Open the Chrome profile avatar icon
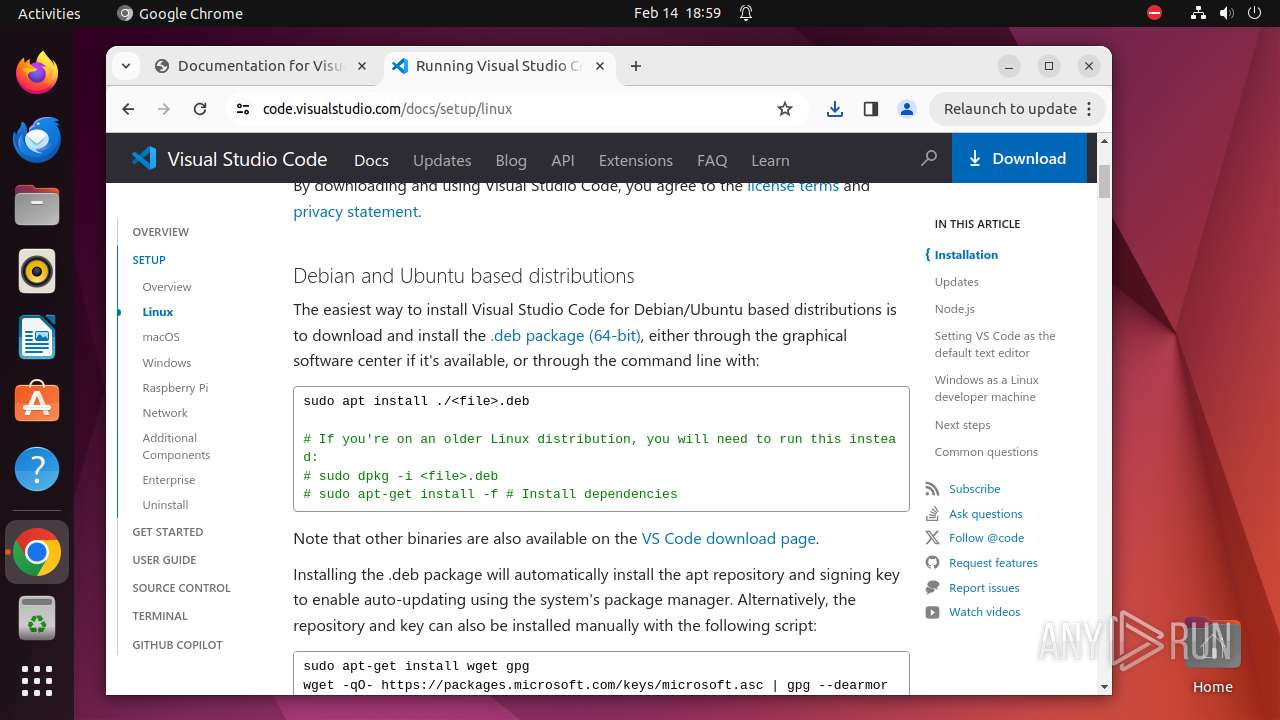The height and width of the screenshot is (720, 1280). [907, 109]
